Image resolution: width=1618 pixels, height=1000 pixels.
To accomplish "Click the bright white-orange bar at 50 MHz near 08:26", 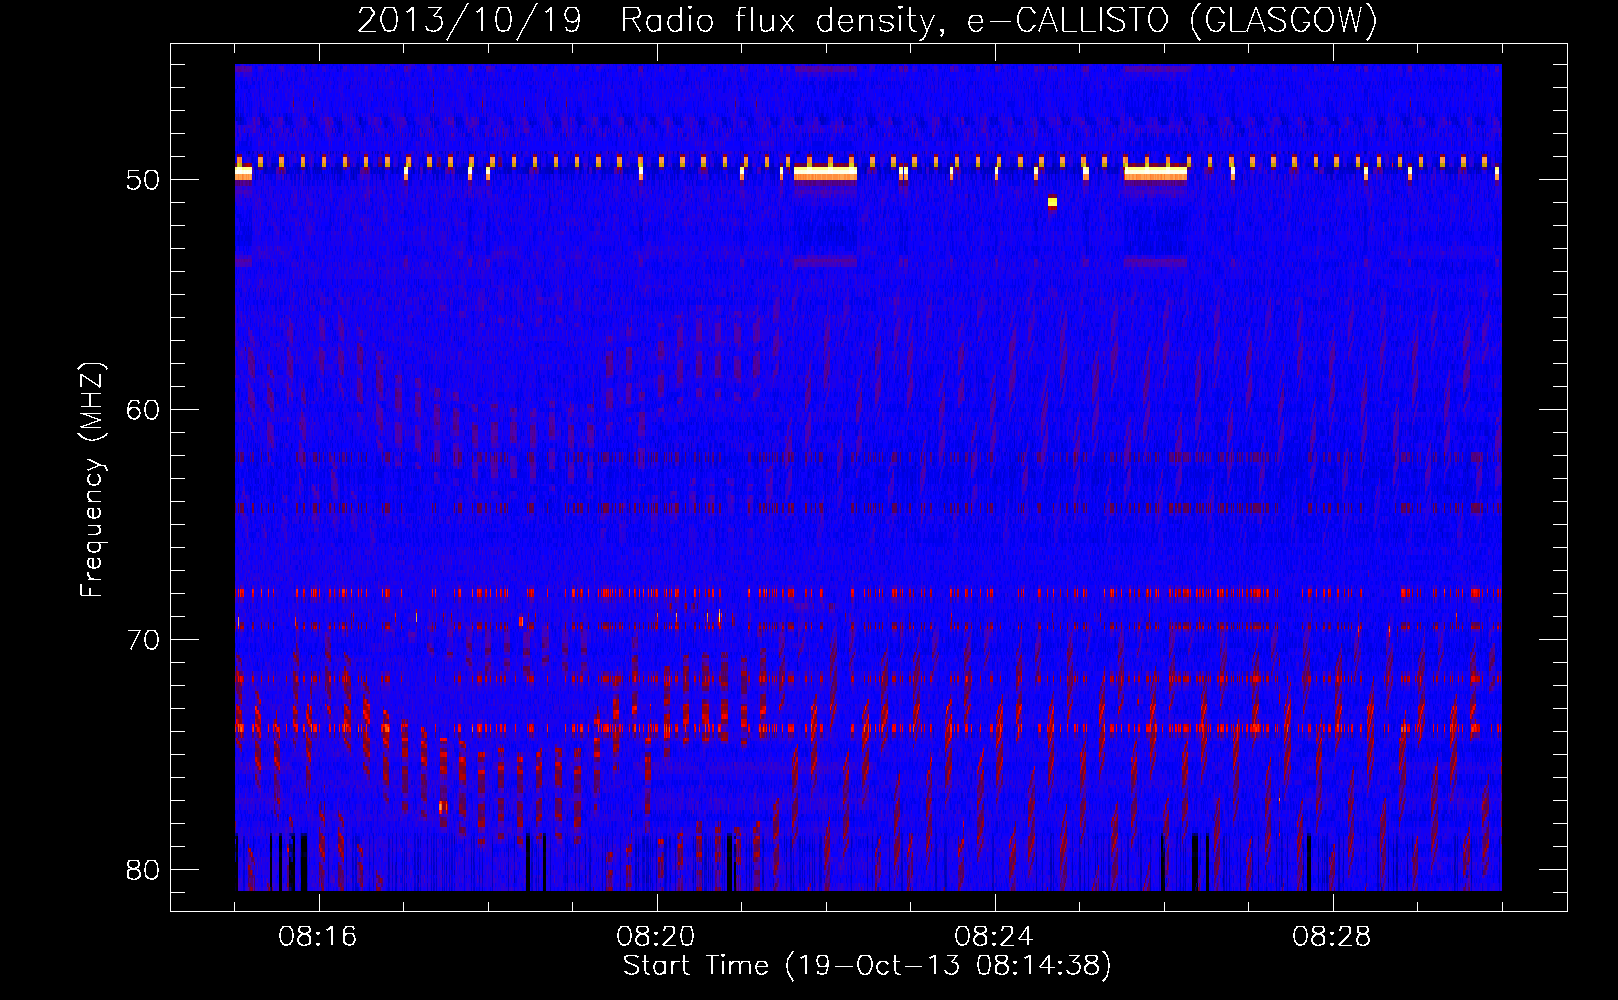I will coord(1156,173).
